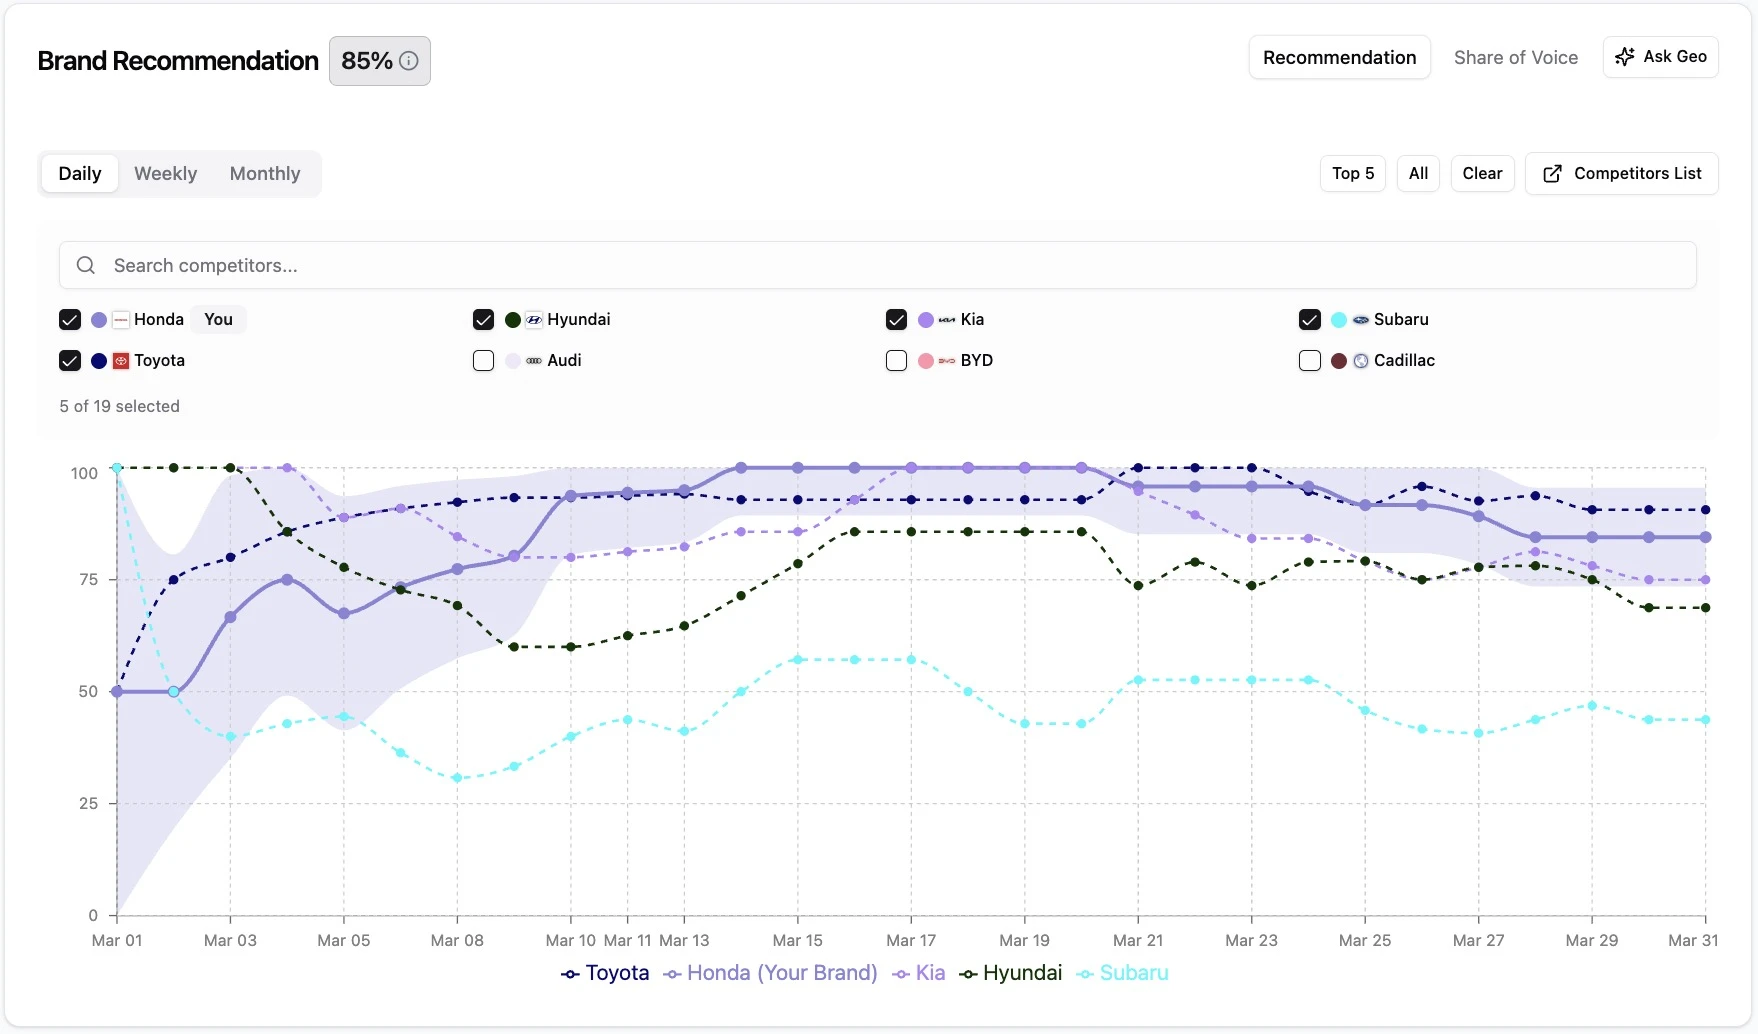Screen dimensions: 1758x1034
Task: Click the 85% score badge
Action: coord(380,61)
